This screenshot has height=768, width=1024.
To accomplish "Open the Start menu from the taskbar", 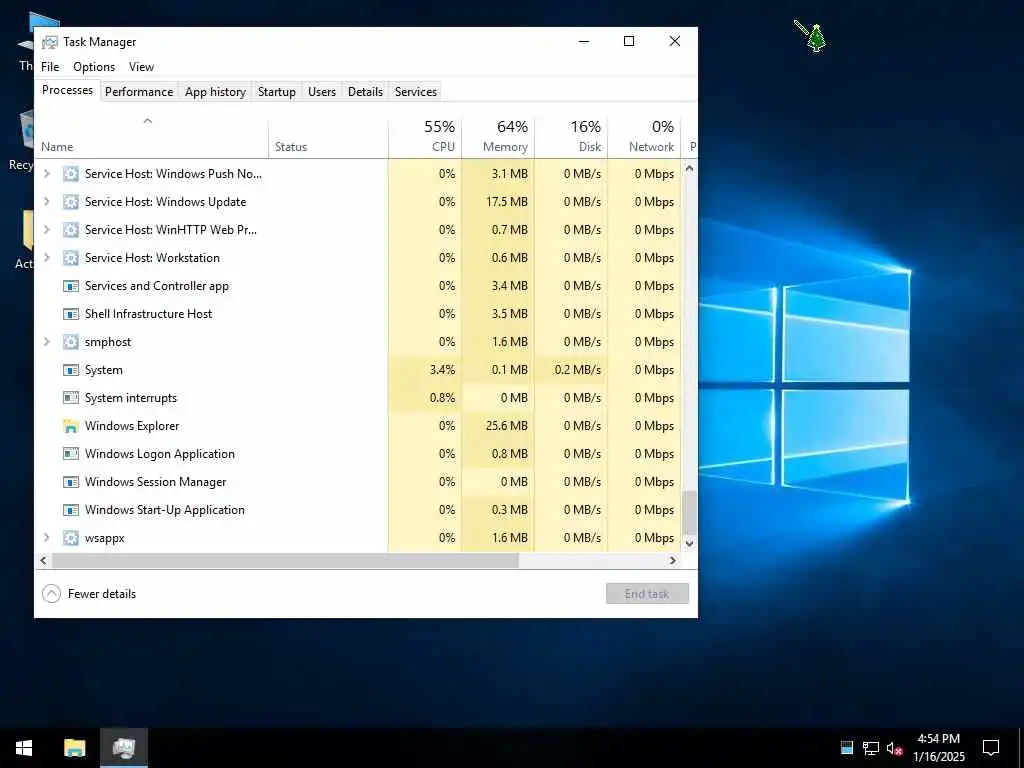I will [24, 748].
